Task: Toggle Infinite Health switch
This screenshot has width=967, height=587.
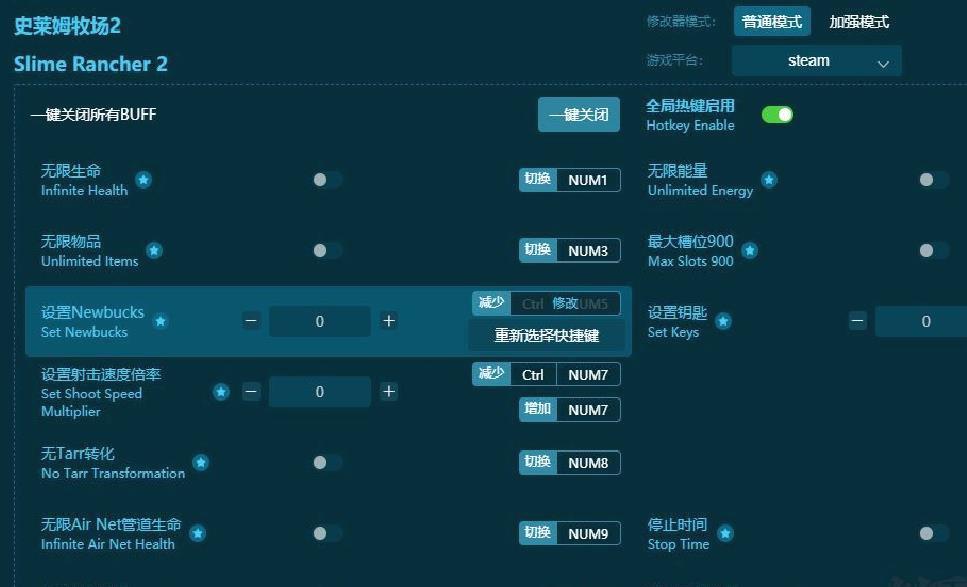Action: click(327, 179)
